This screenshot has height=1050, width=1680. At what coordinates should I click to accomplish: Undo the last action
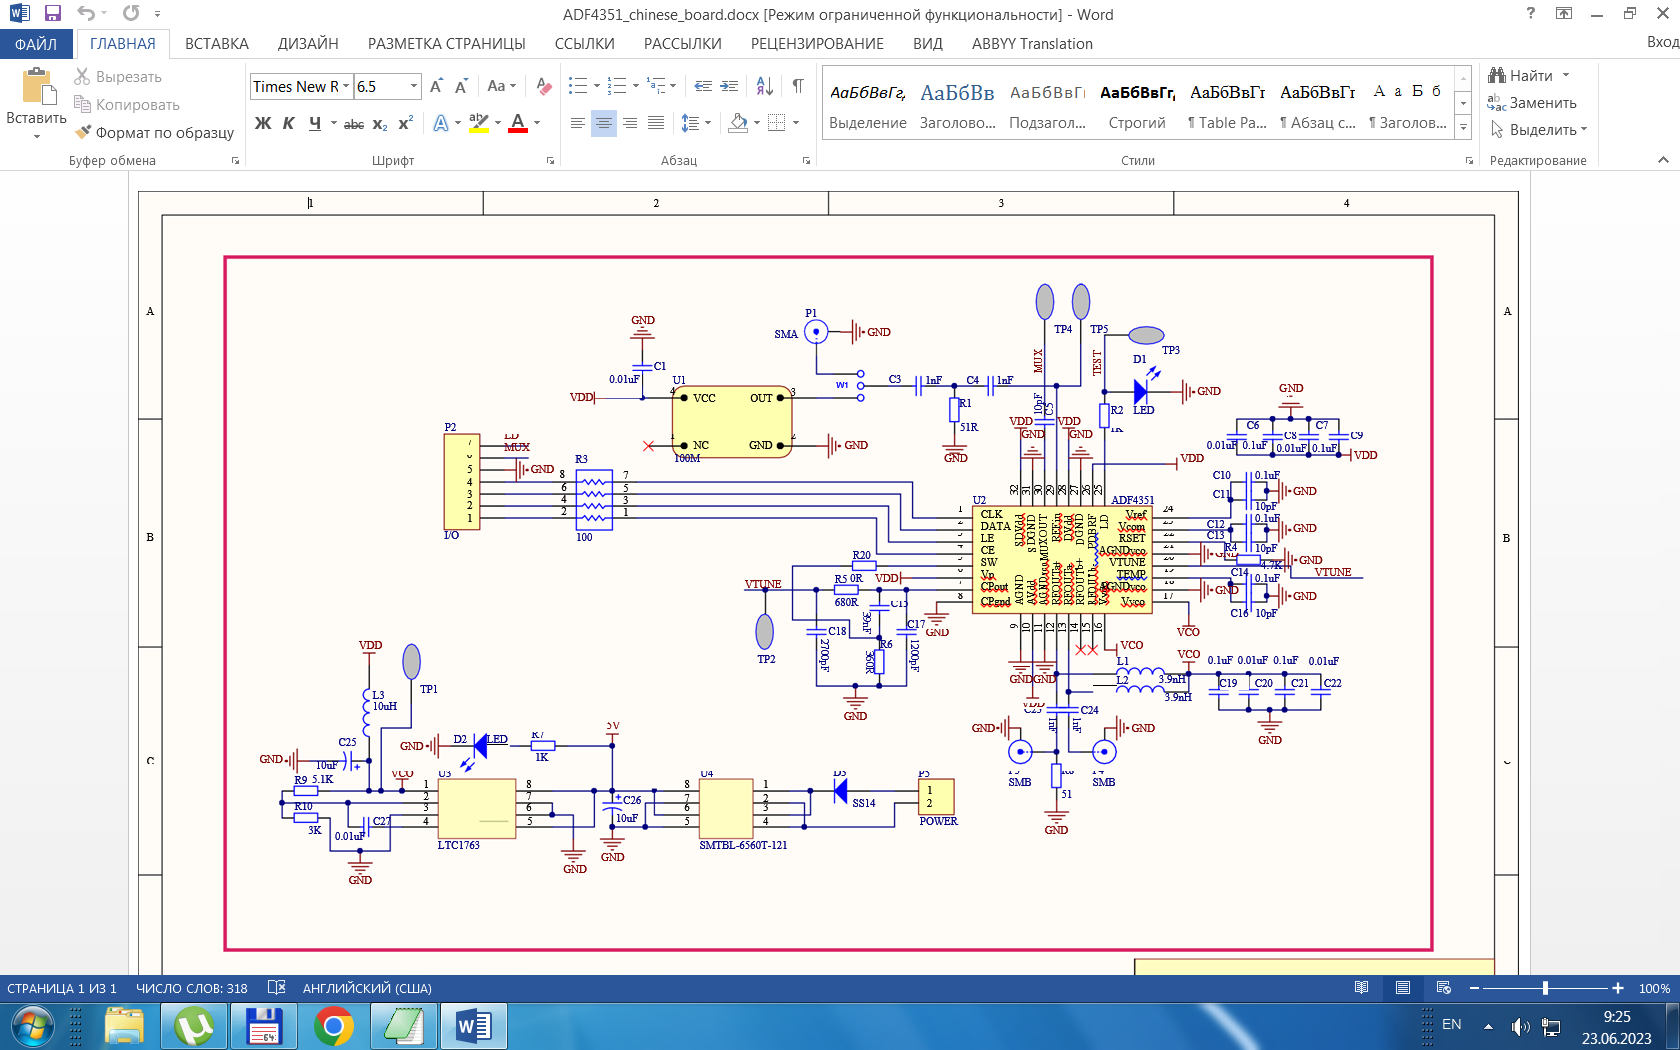(x=86, y=13)
